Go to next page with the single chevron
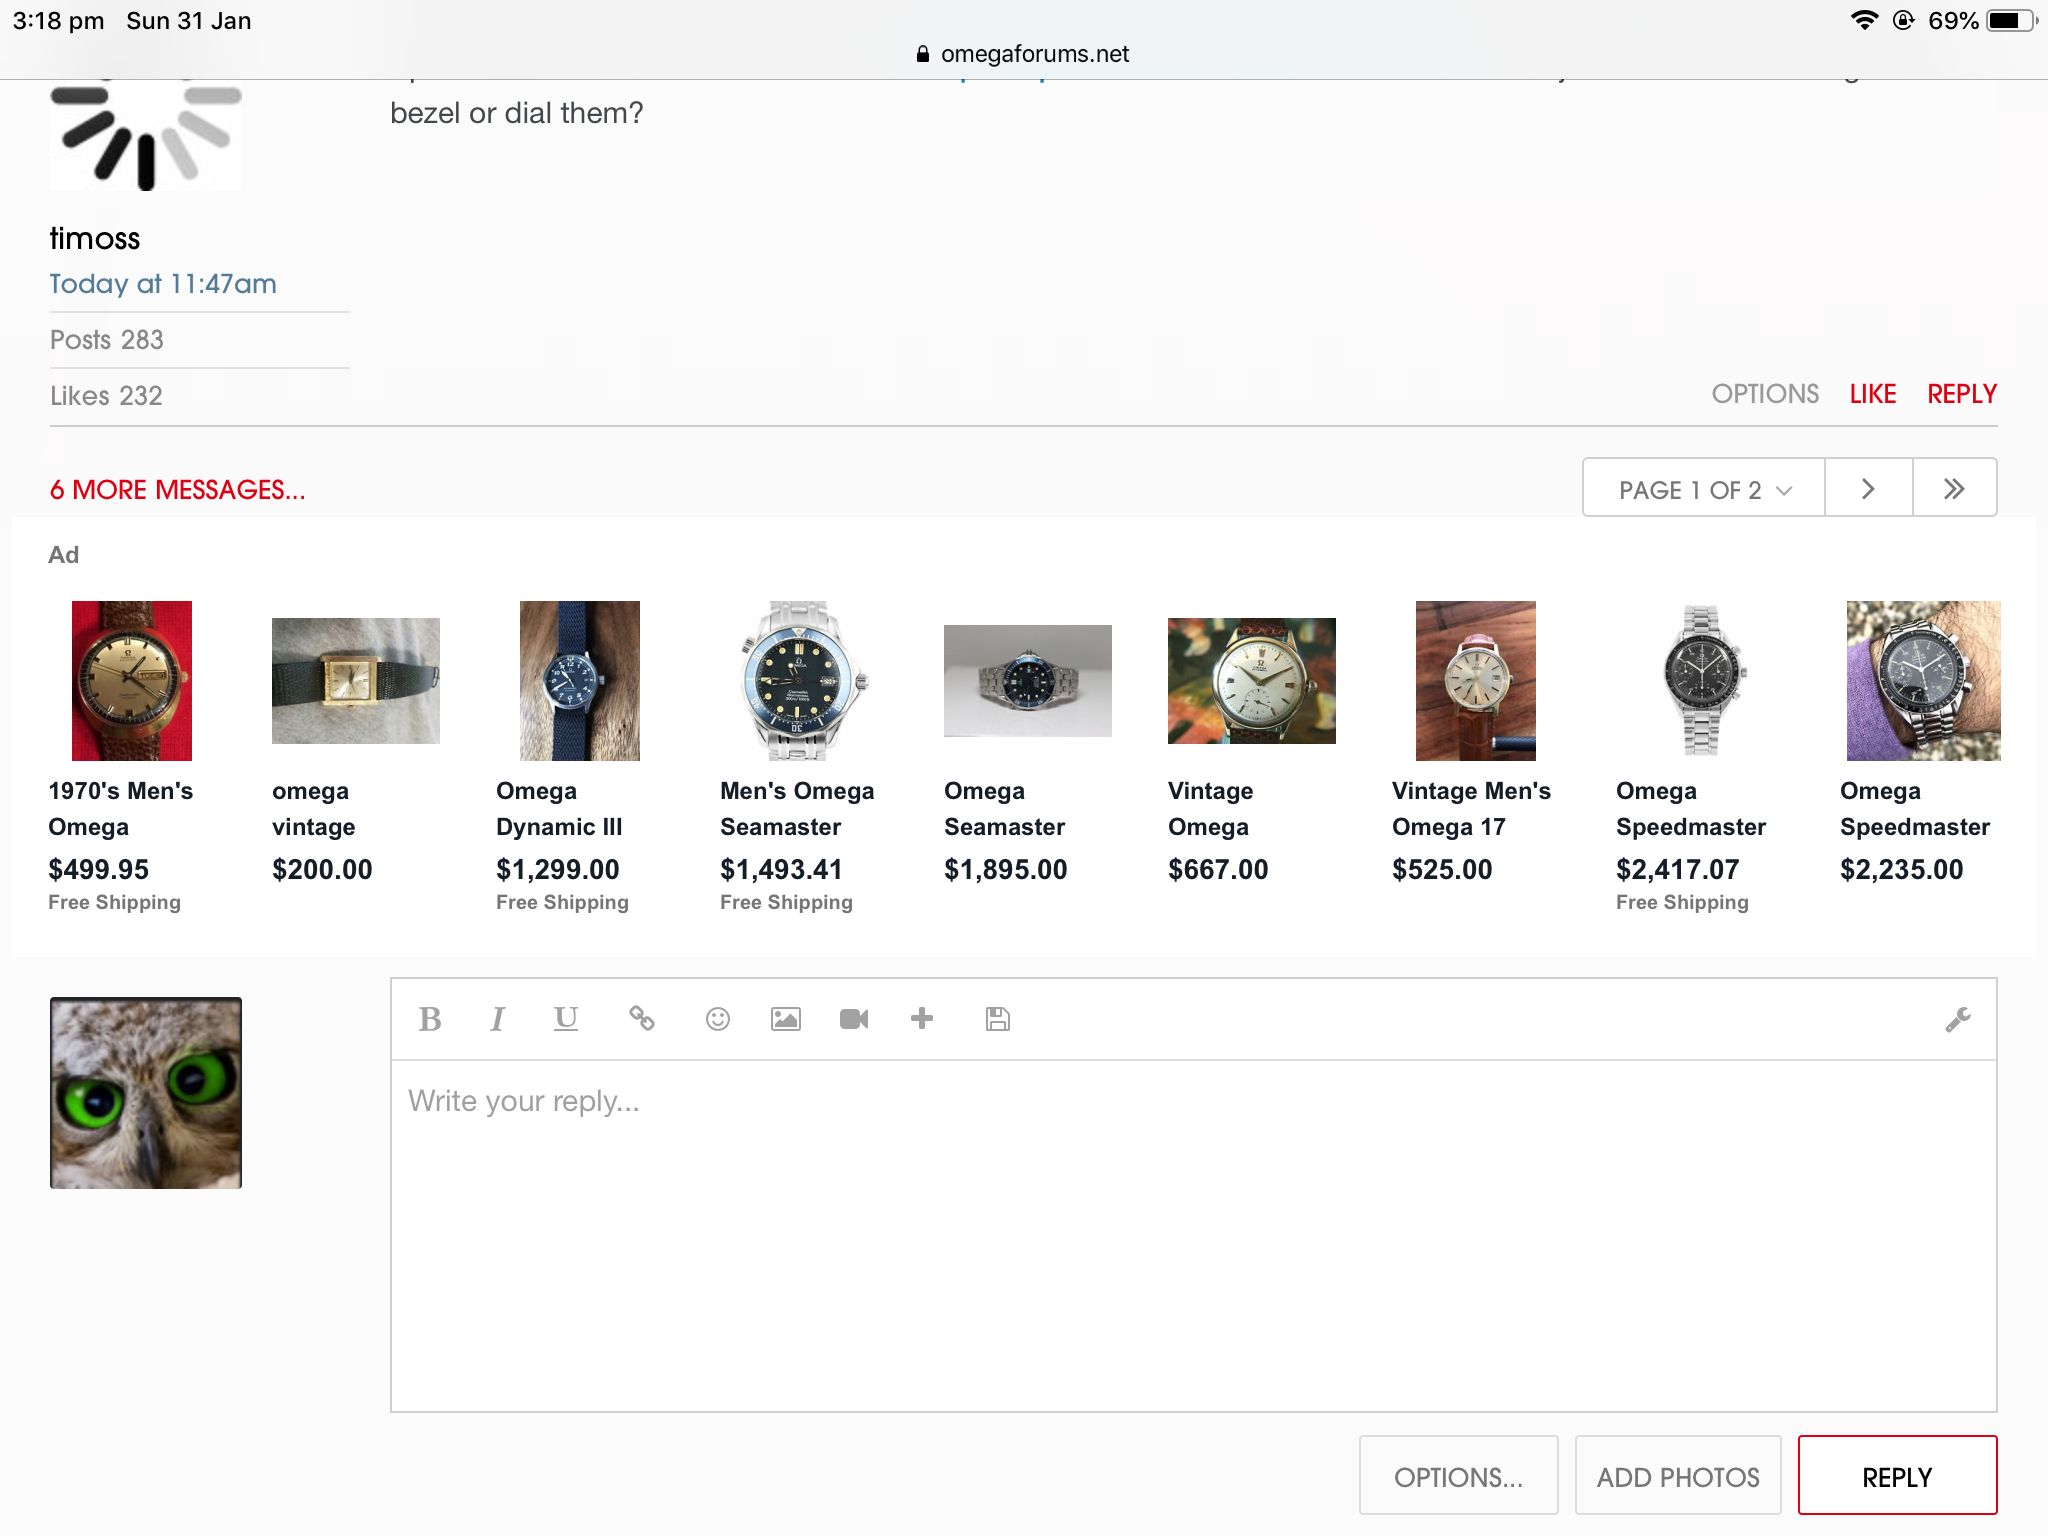Screen dimensions: 2048x1536 coord(1868,489)
